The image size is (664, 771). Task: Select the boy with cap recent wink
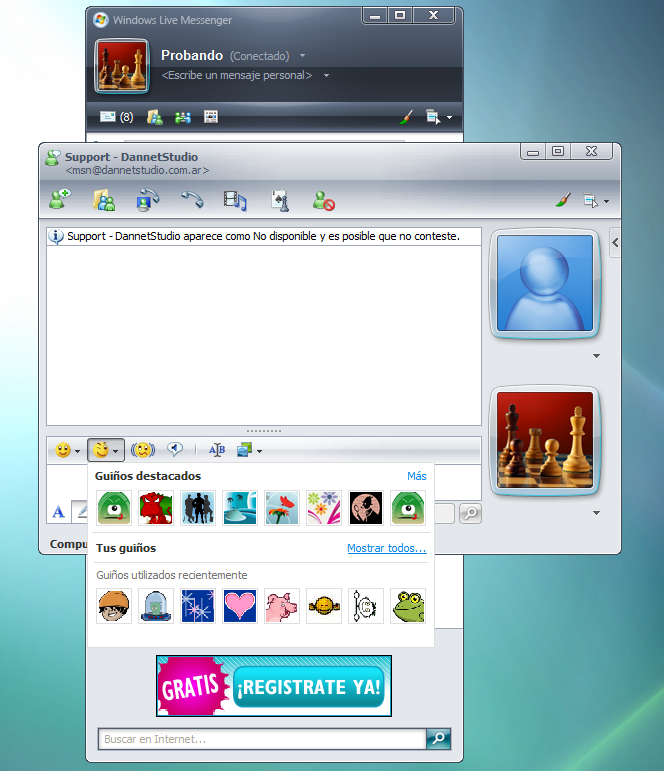114,606
